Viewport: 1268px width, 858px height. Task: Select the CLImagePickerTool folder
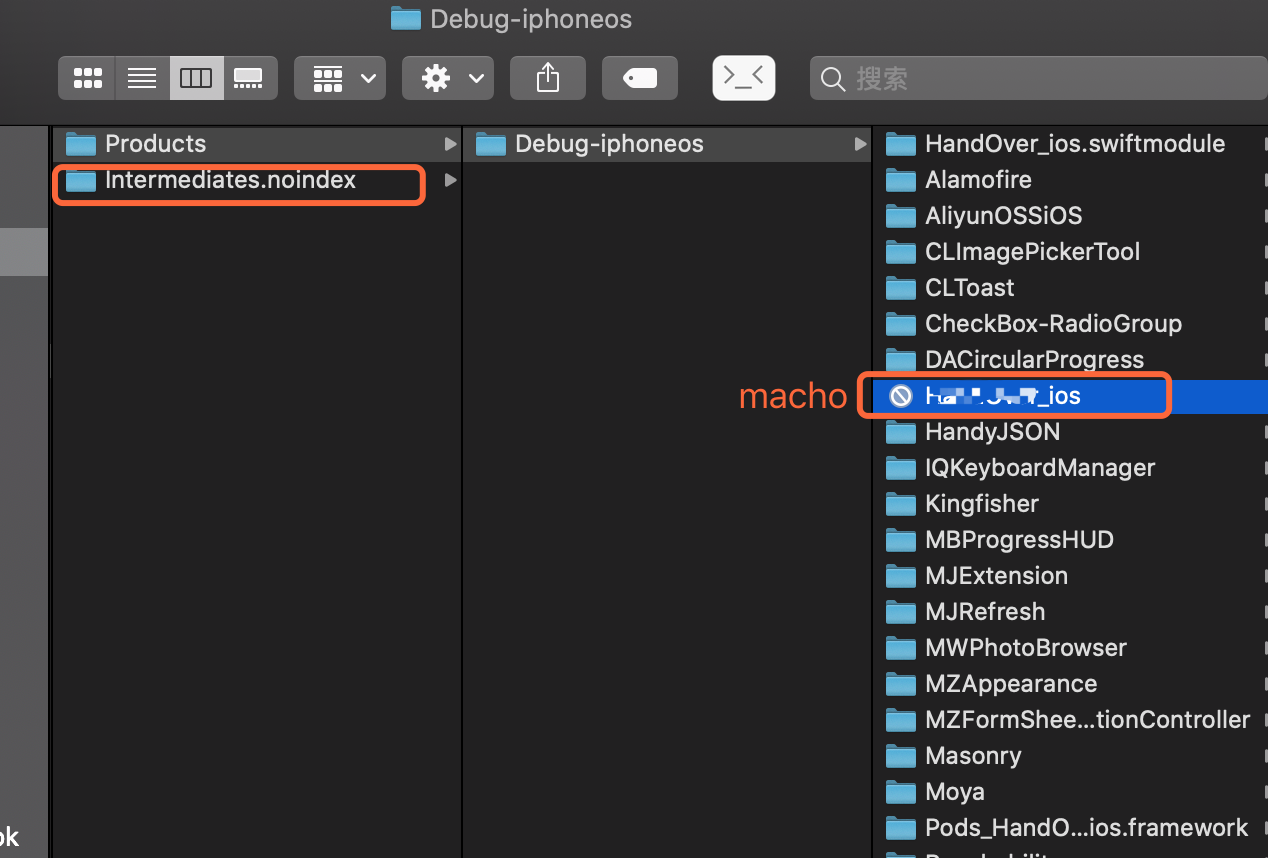1070,252
